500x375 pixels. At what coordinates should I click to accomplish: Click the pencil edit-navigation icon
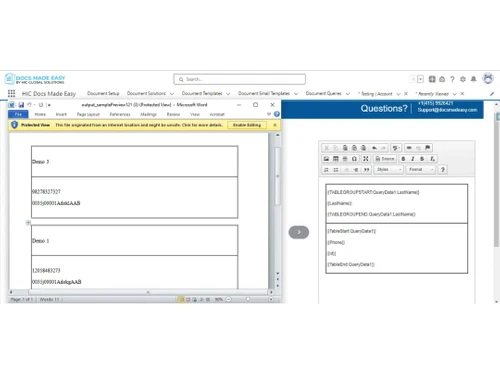(x=492, y=94)
